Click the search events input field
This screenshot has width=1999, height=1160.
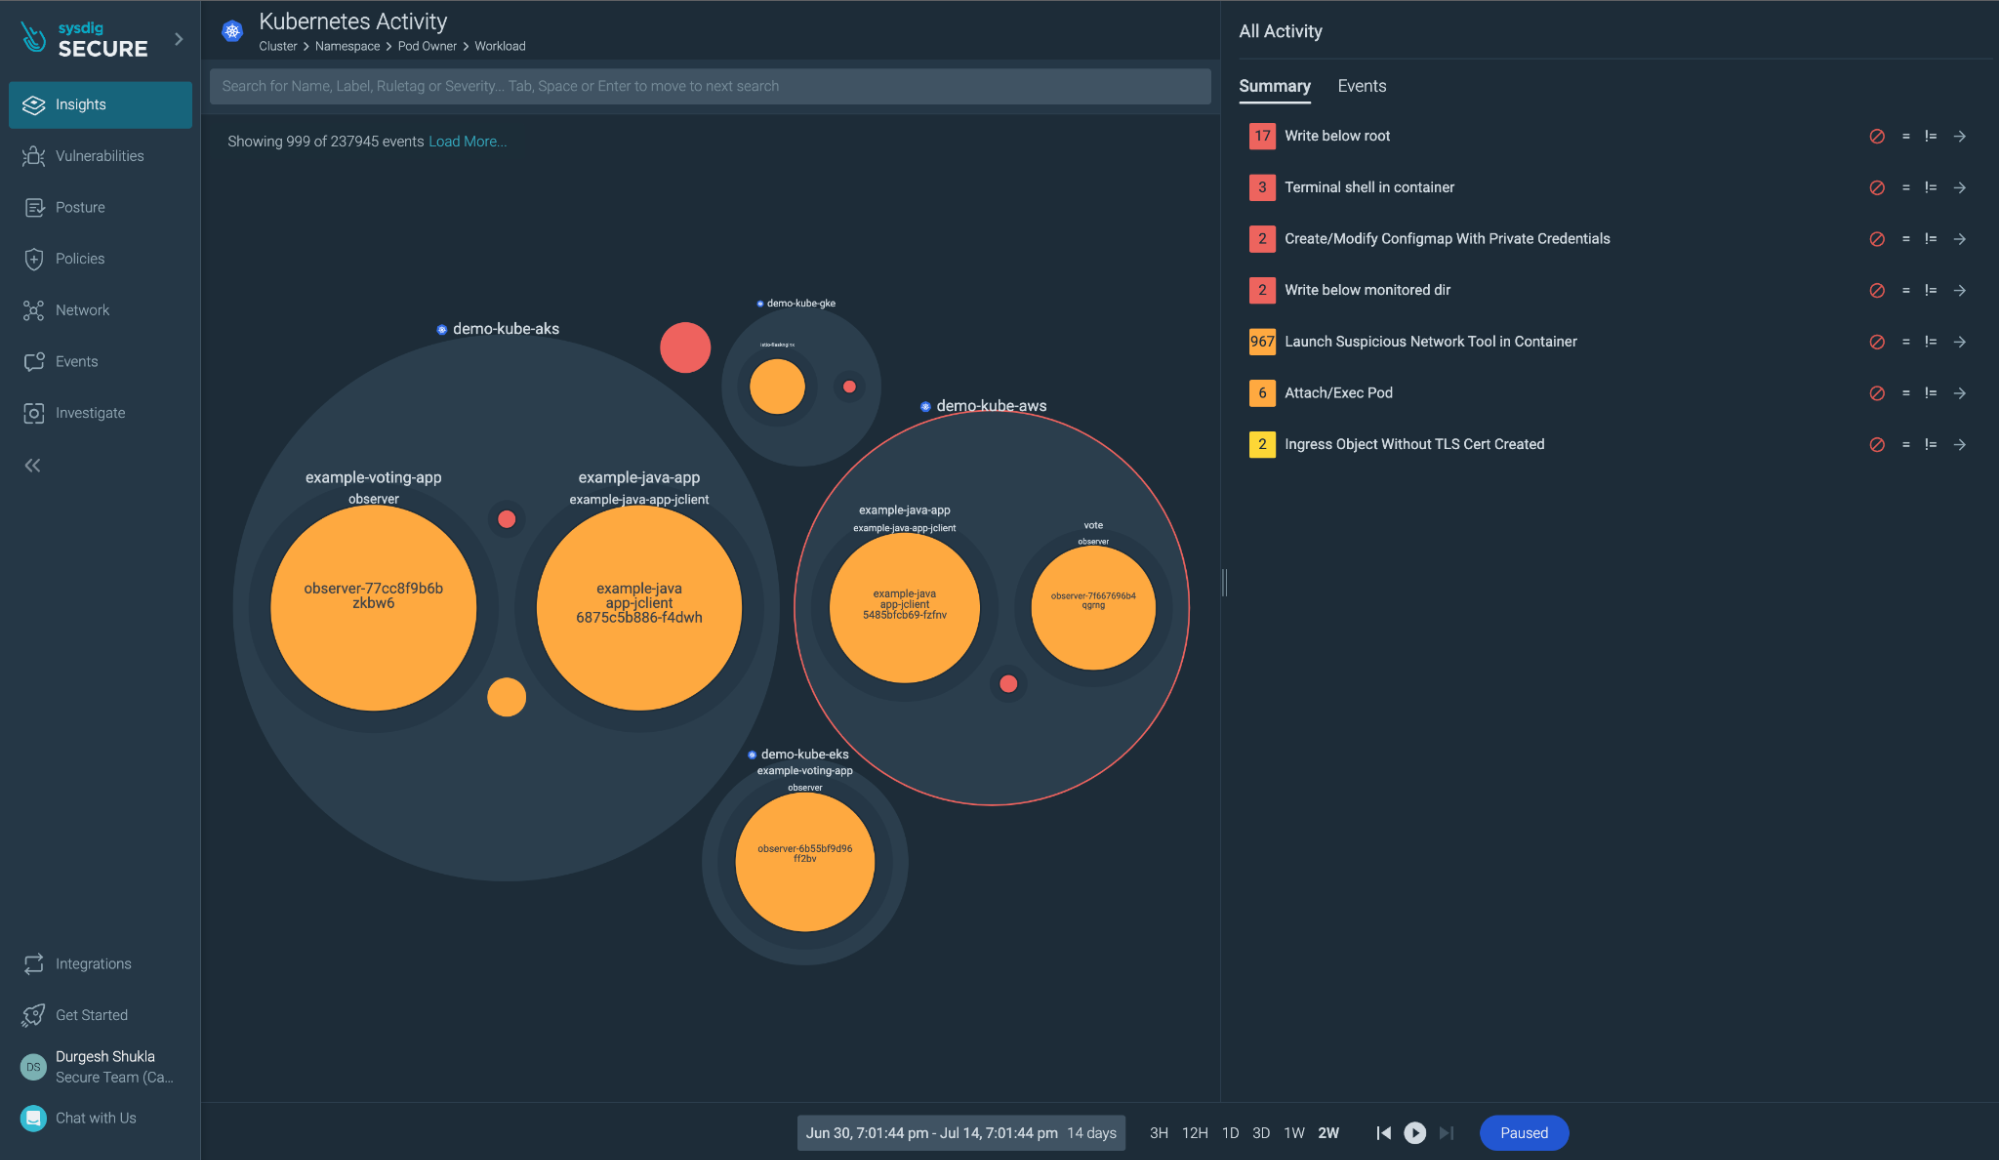tap(709, 86)
